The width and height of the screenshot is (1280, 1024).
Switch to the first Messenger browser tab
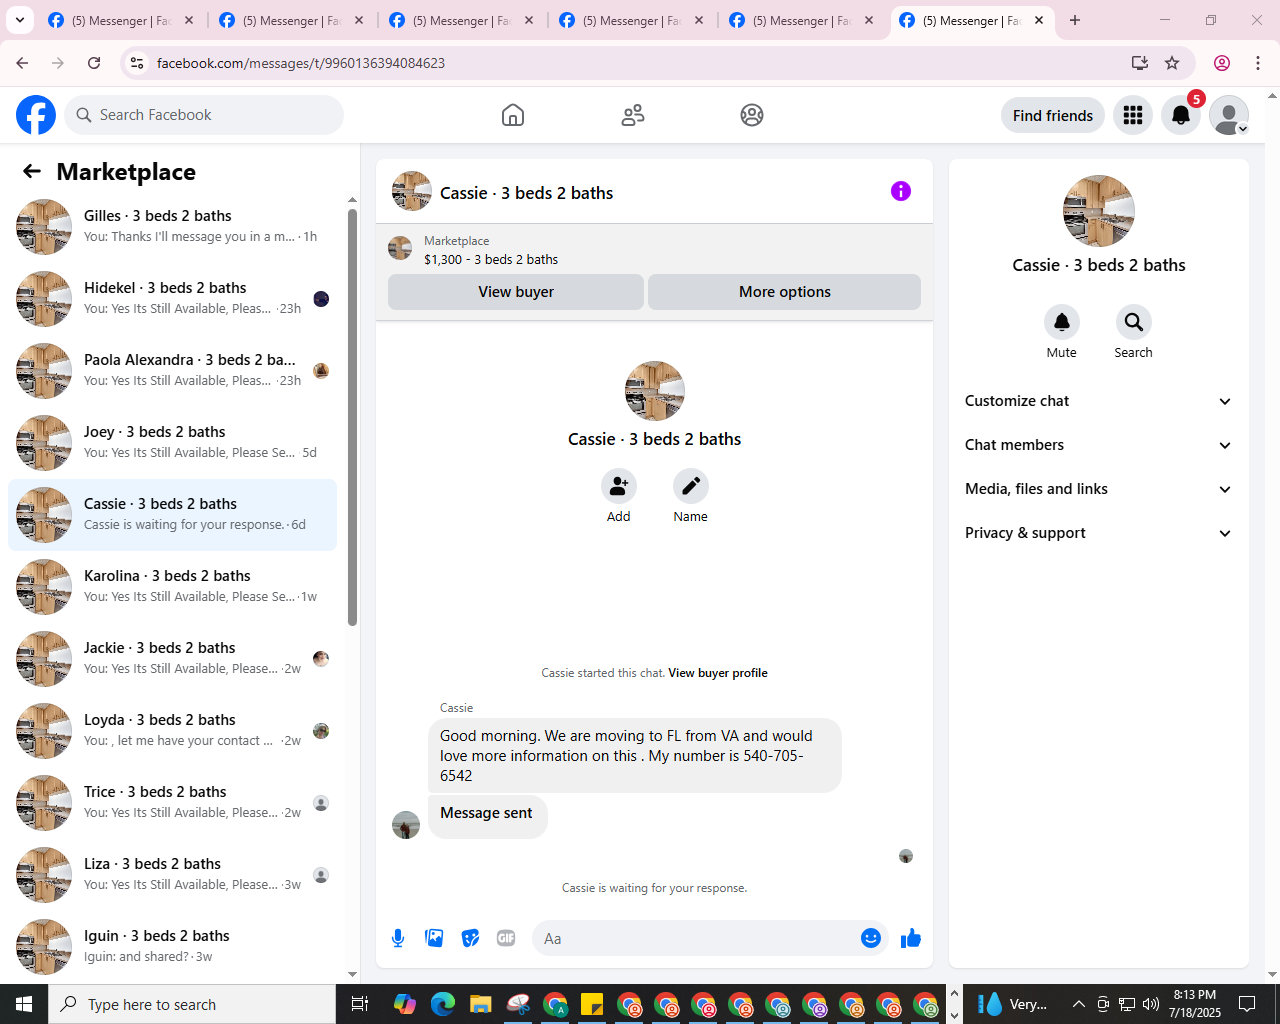click(x=120, y=20)
